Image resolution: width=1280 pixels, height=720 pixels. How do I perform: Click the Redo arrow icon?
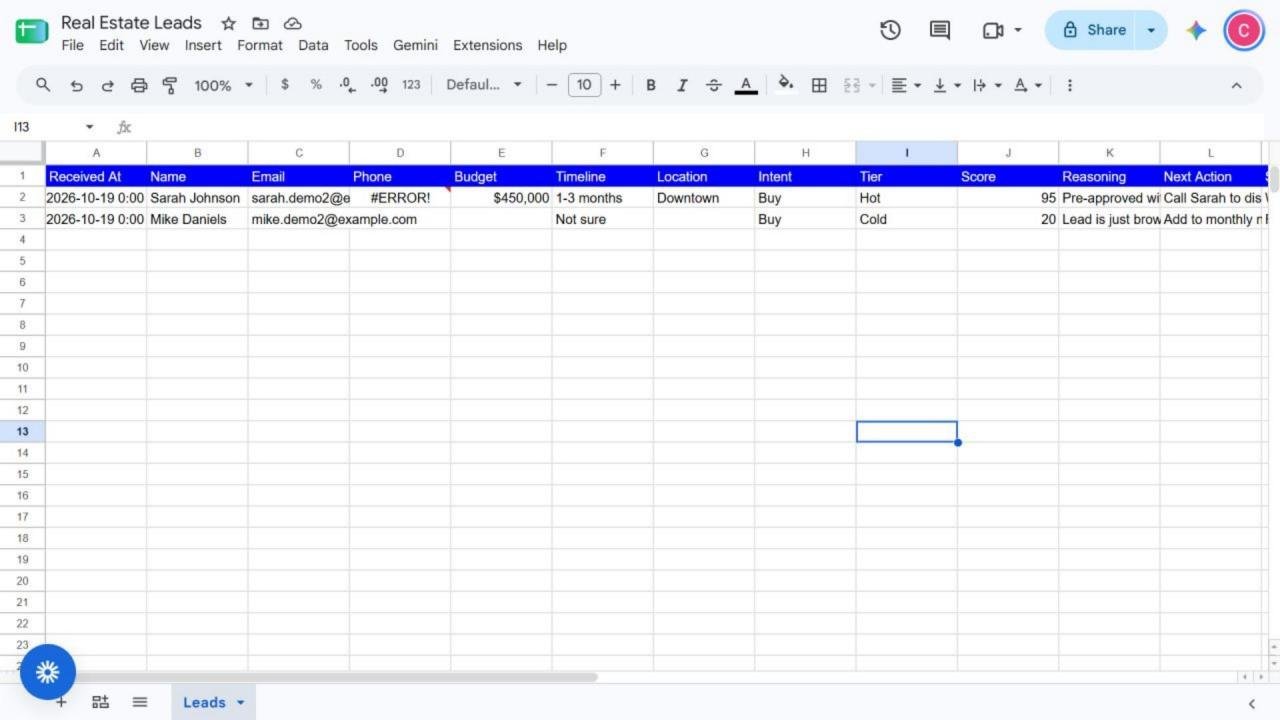click(107, 85)
